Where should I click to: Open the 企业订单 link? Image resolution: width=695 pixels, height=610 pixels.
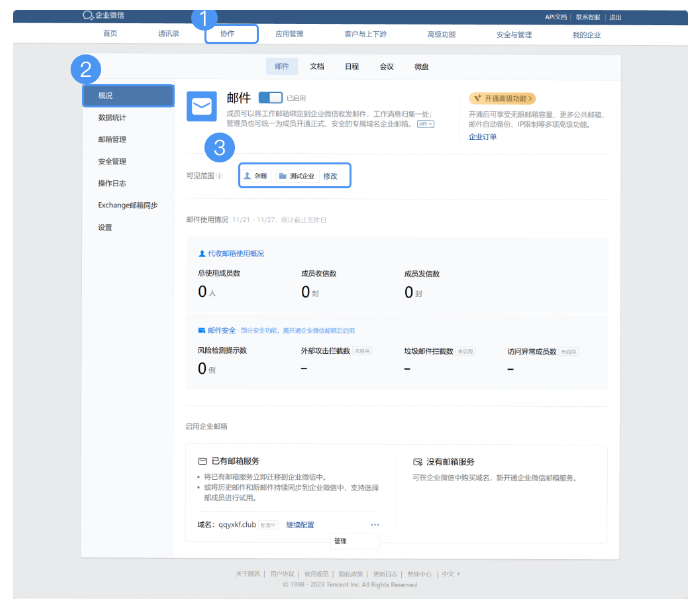[482, 137]
